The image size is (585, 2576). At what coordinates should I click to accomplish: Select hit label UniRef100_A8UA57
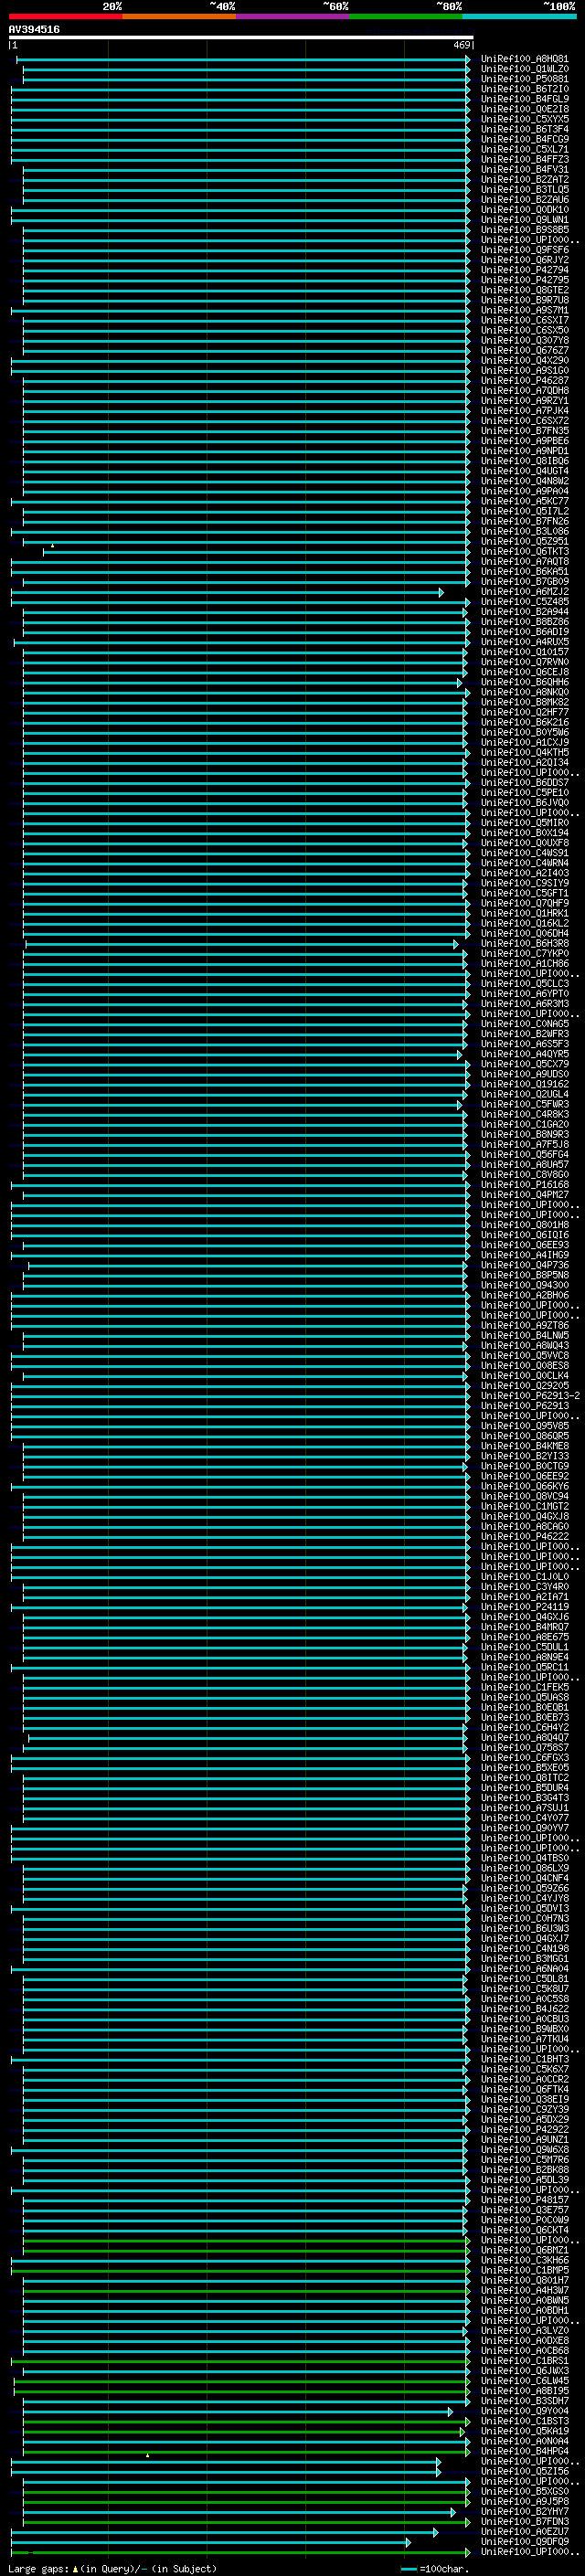click(524, 1164)
